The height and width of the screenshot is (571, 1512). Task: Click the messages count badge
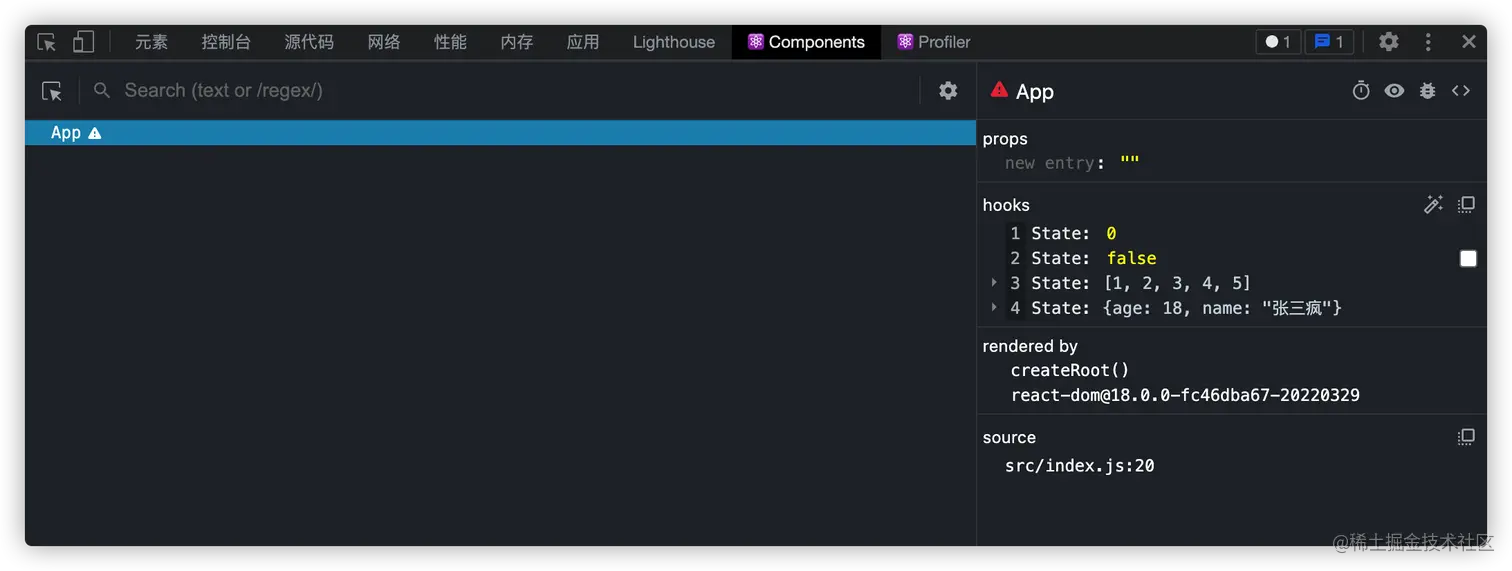(1329, 42)
